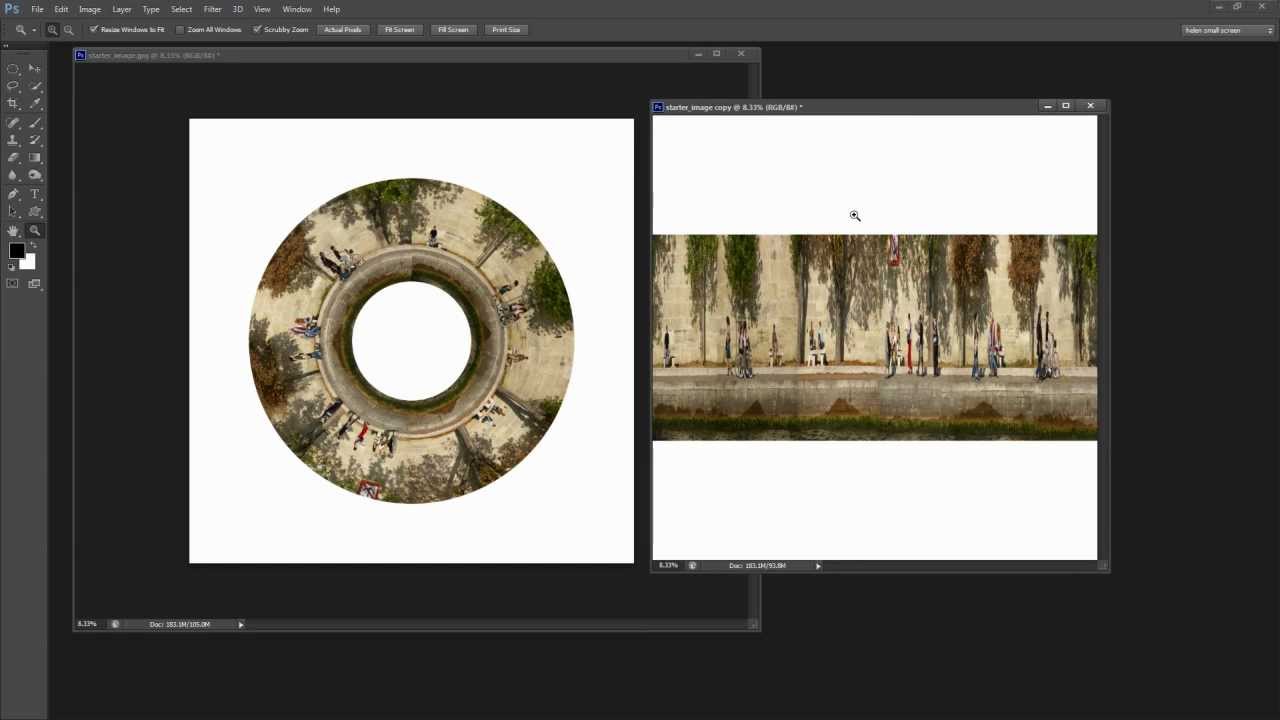Select the Healing Brush tool
This screenshot has height=720, width=1280.
click(x=13, y=122)
